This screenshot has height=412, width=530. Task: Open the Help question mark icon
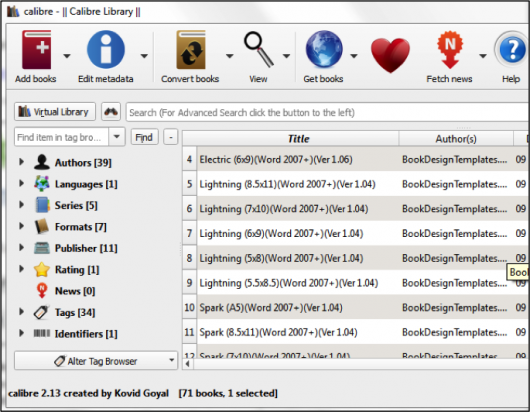pos(511,49)
